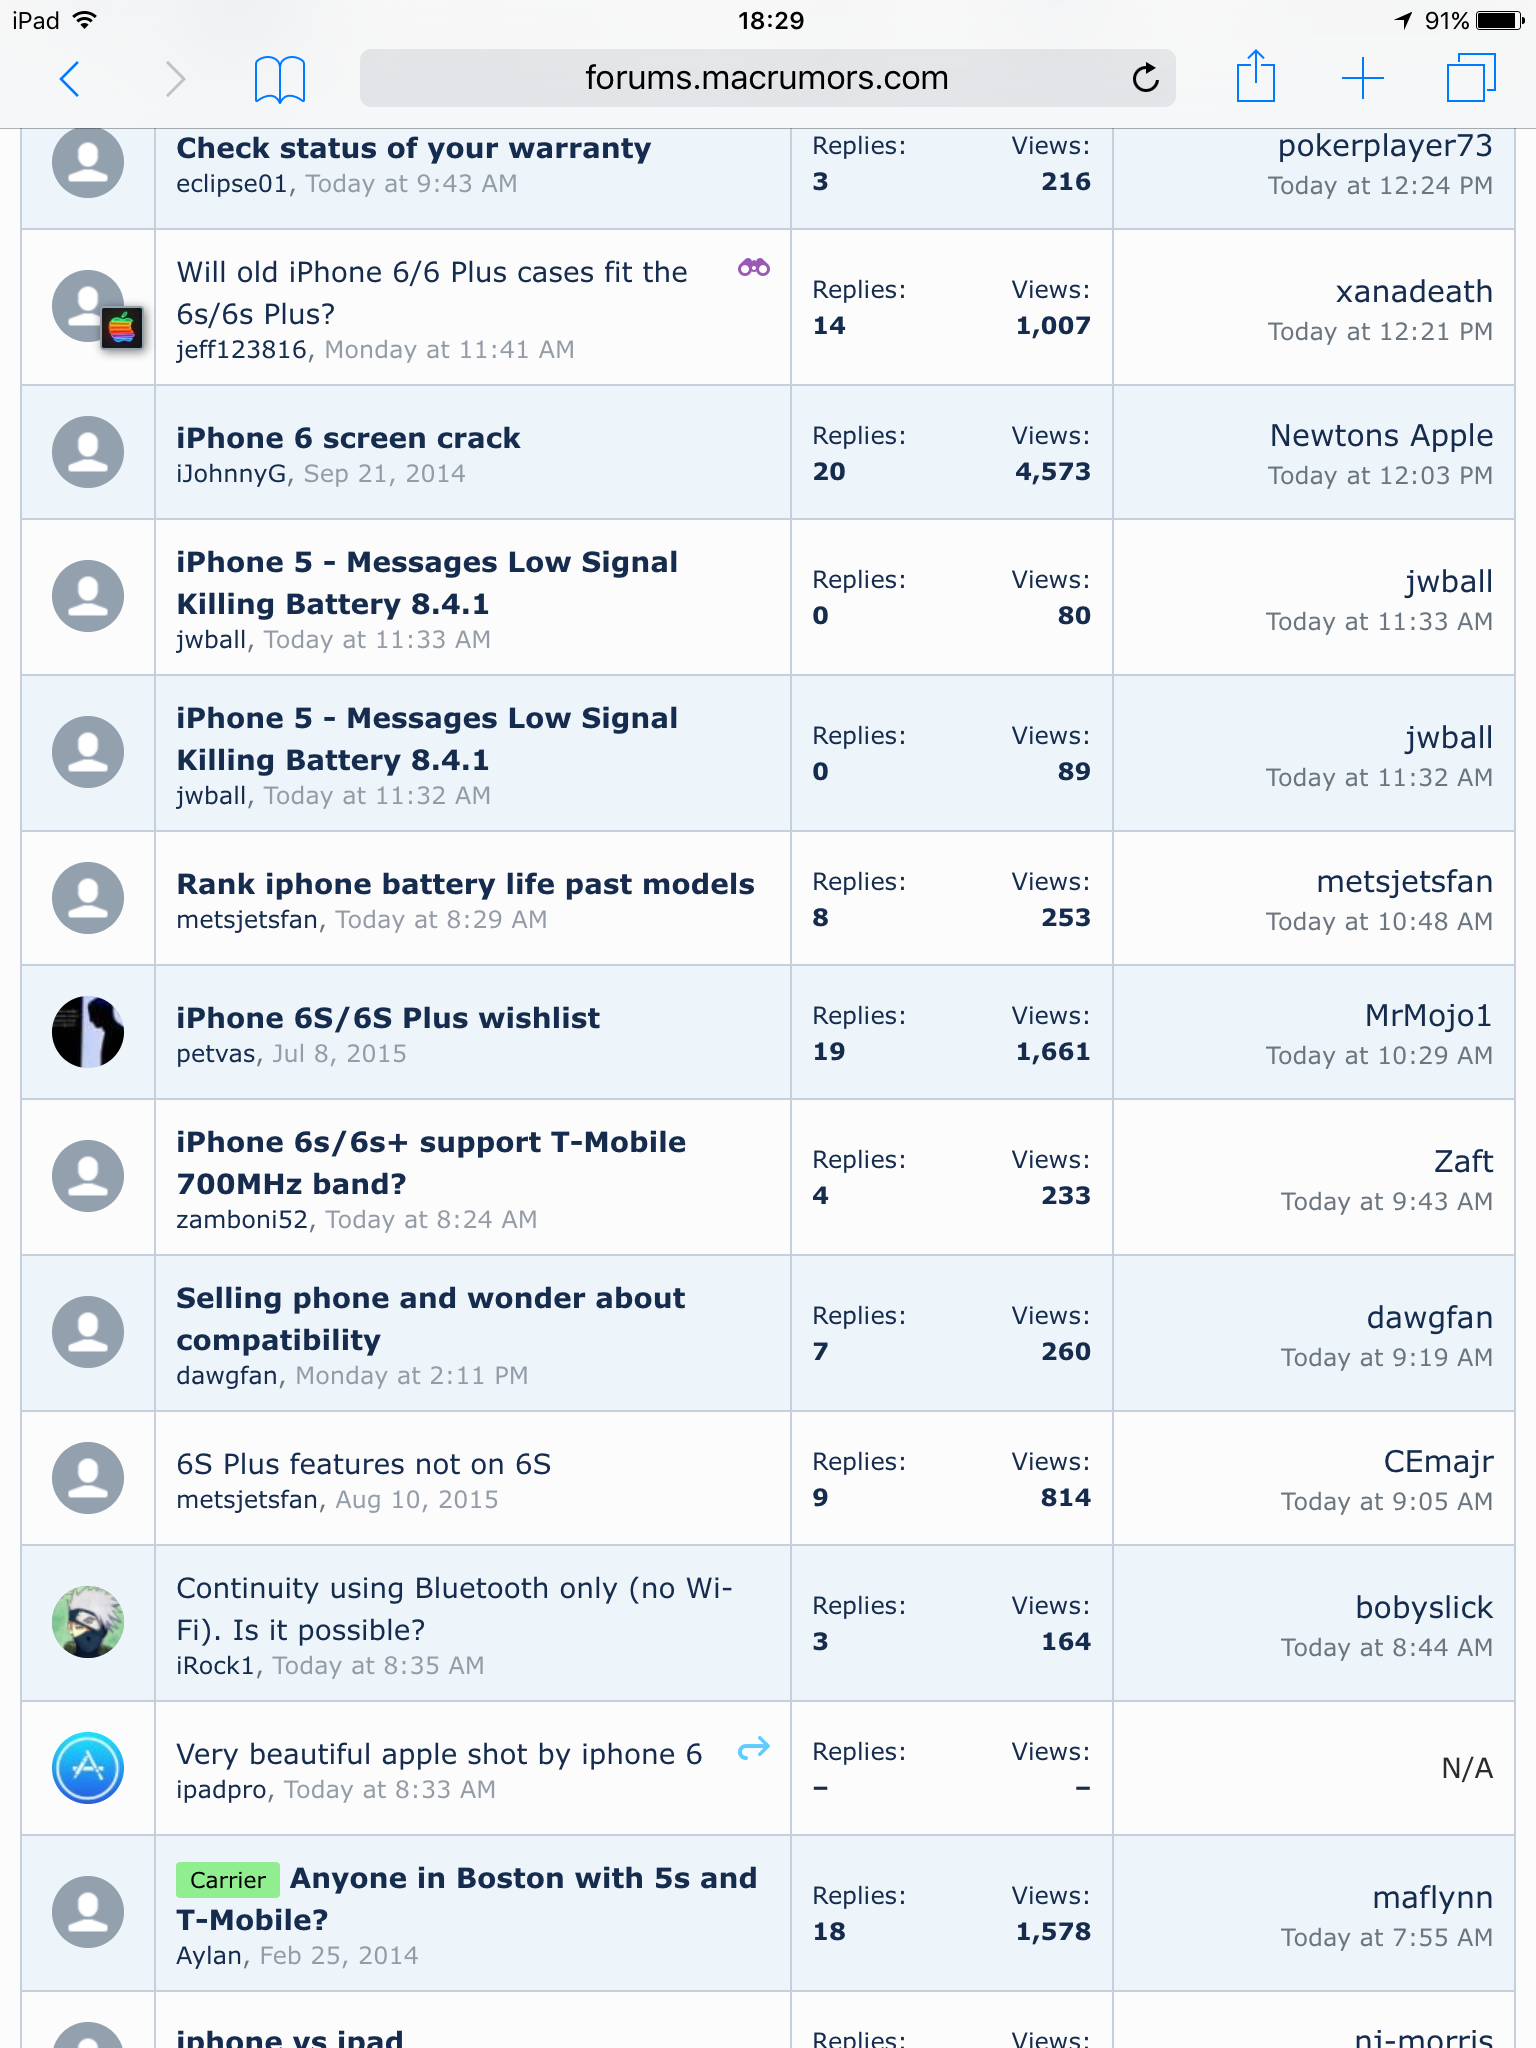Viewport: 1536px width, 2048px height.
Task: Open "iPhone 6 screen crack" thread
Action: pos(348,438)
